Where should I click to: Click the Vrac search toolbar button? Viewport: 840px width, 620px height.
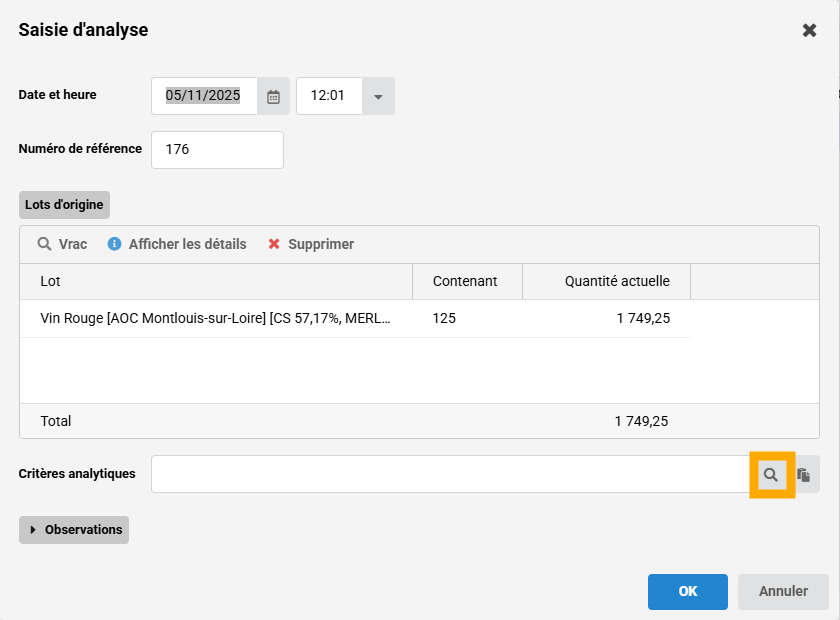(x=62, y=244)
